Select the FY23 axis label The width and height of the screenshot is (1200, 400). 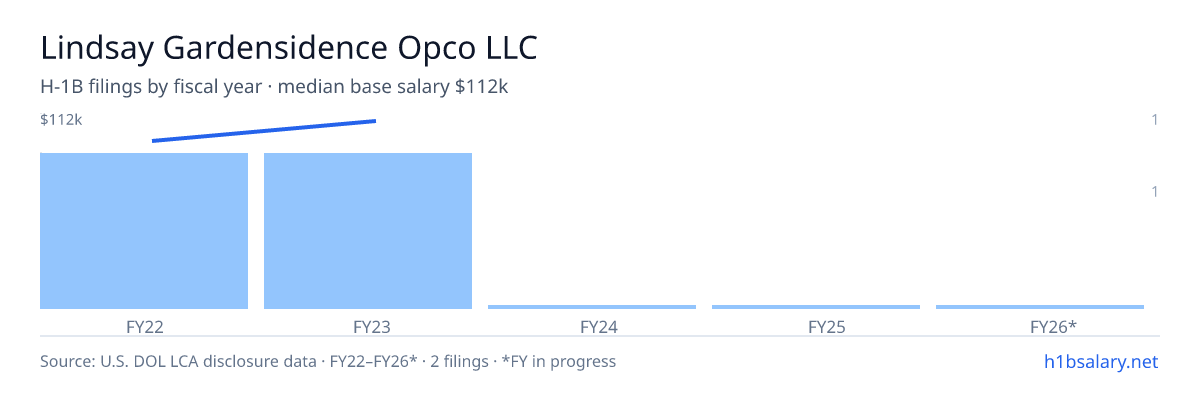[368, 326]
